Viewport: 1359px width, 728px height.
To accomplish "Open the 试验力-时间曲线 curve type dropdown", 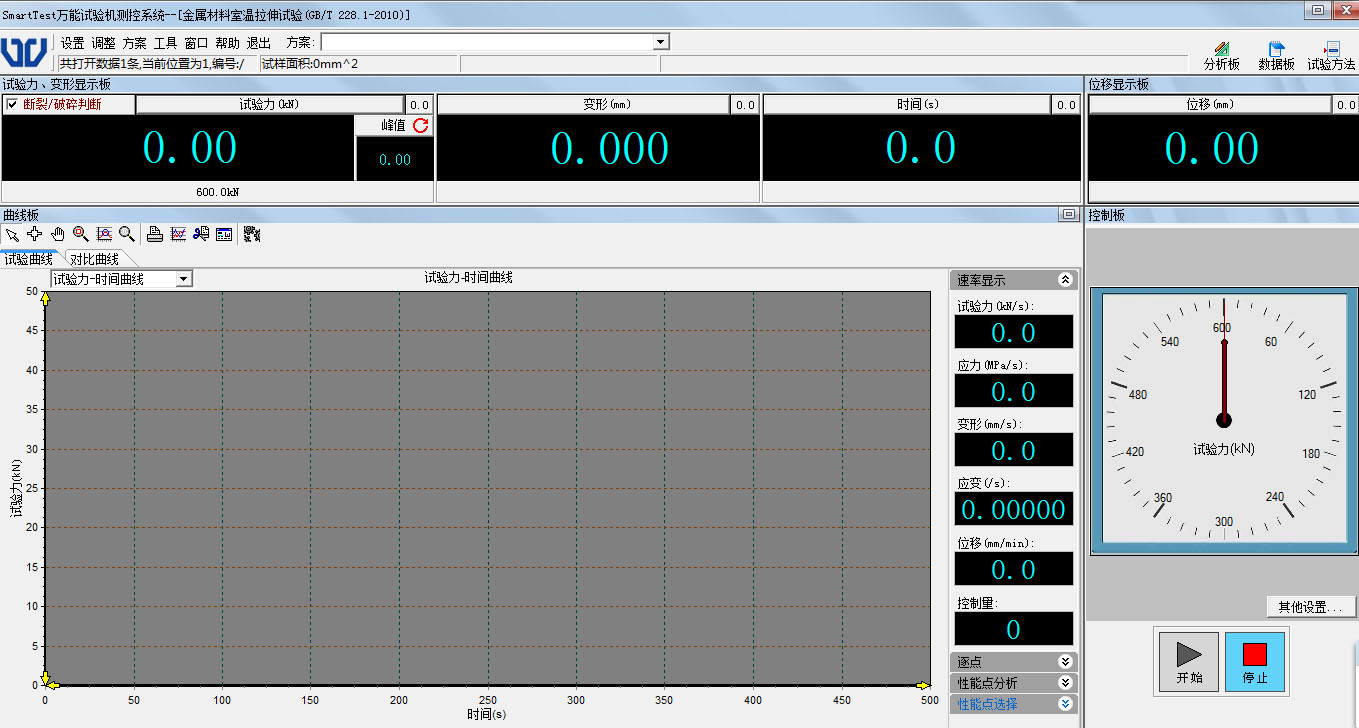I will coord(184,279).
